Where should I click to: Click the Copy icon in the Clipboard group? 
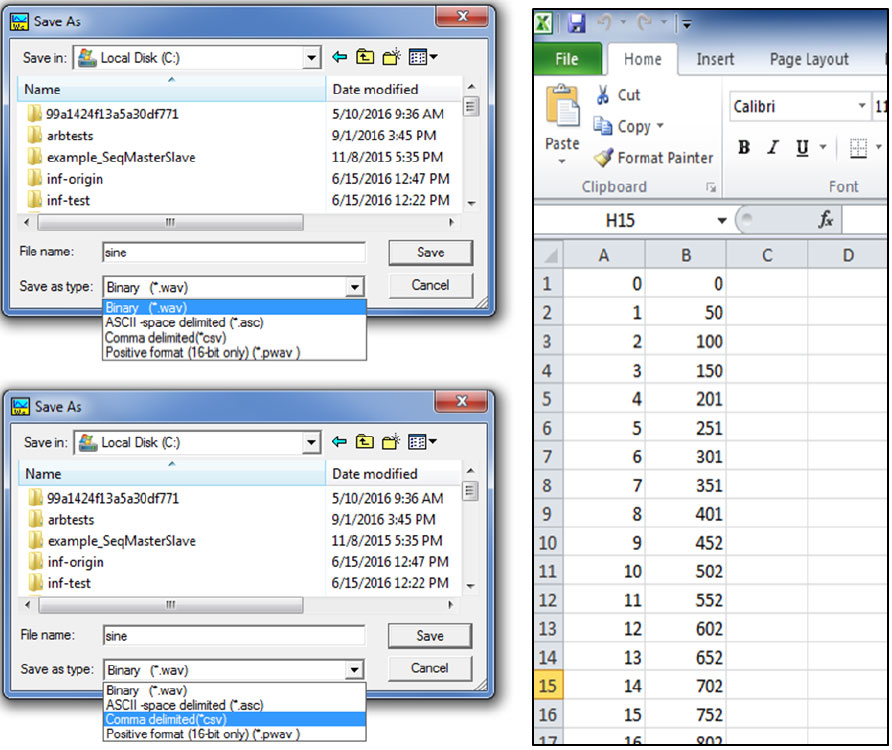tap(603, 126)
